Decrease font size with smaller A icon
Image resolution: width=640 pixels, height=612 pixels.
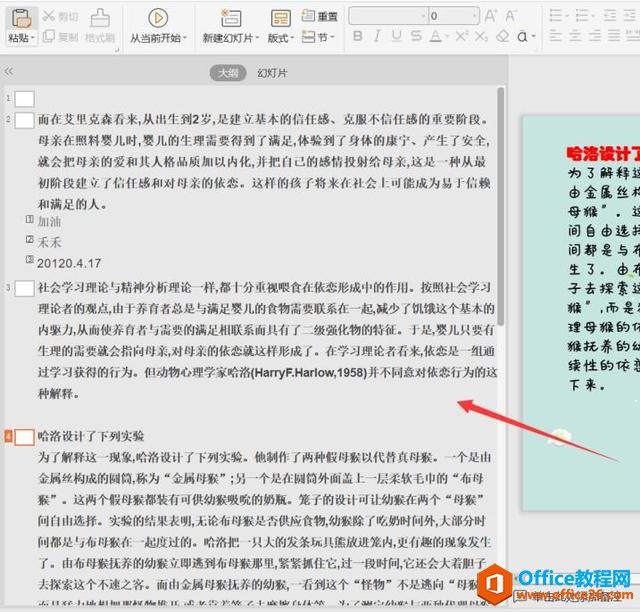[510, 16]
